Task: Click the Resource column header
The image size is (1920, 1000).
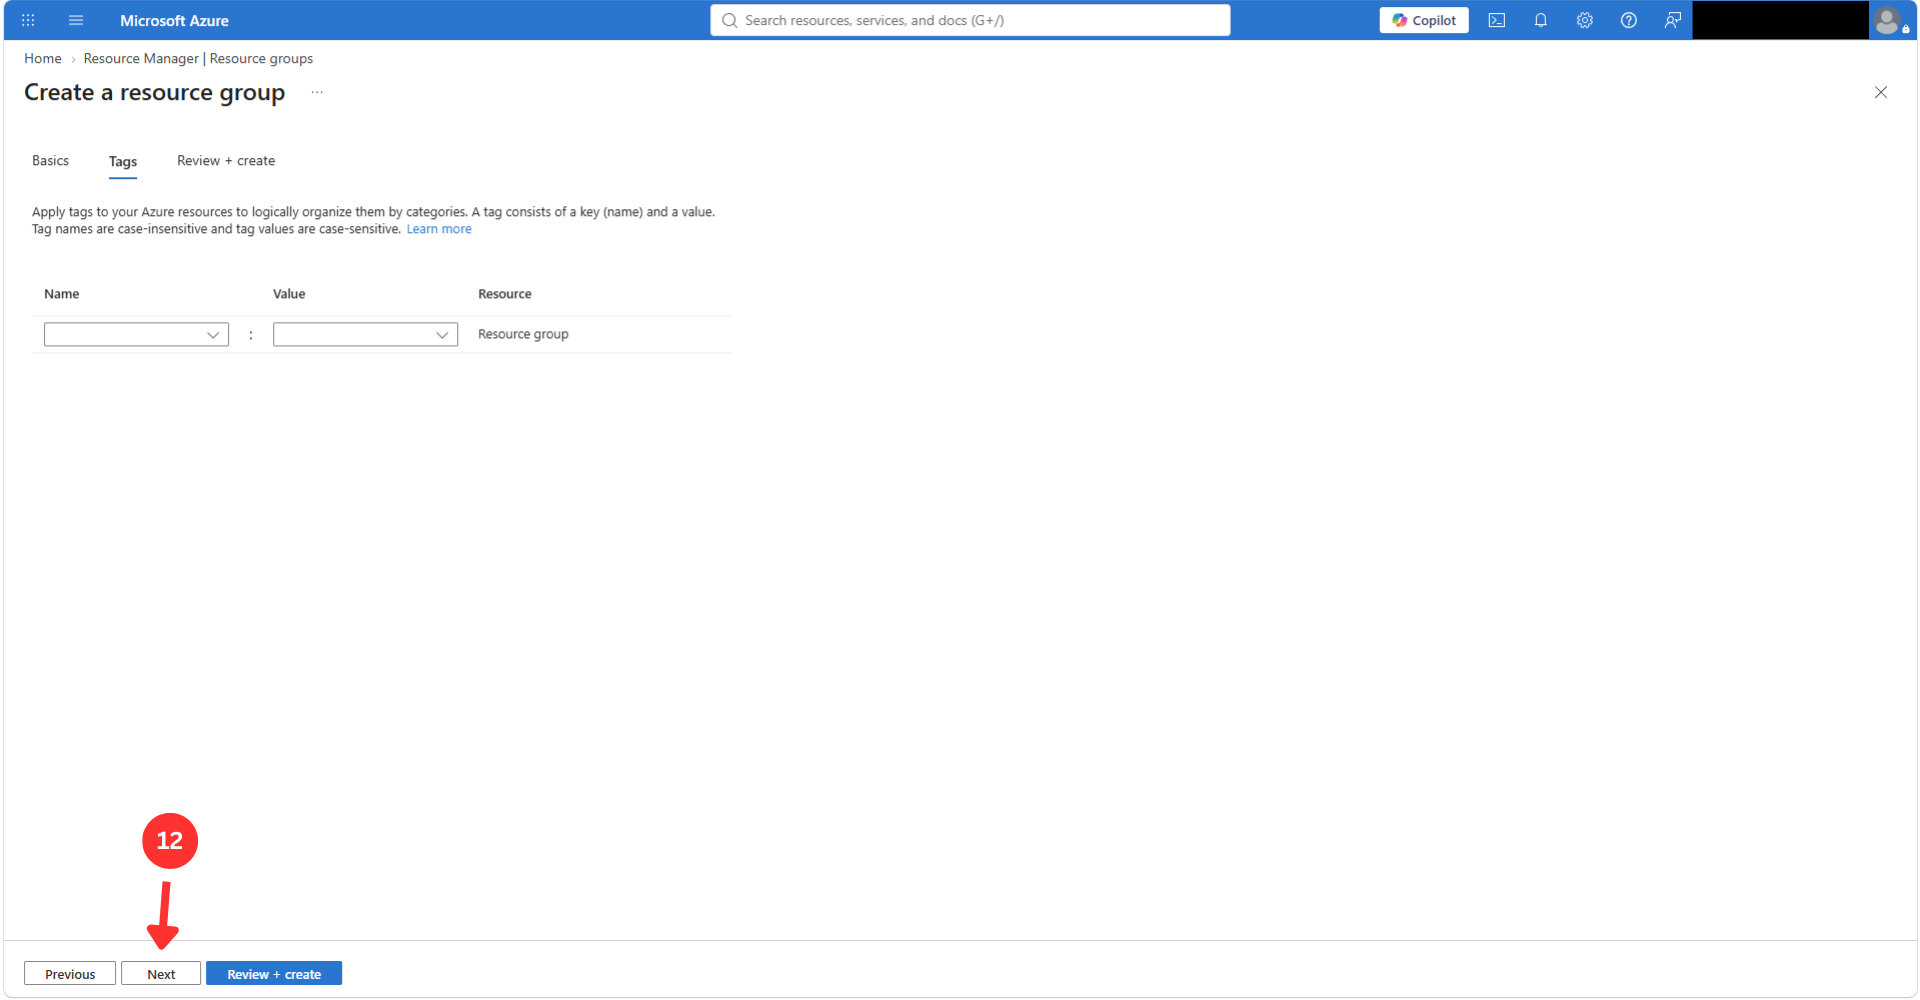Action: pos(505,294)
